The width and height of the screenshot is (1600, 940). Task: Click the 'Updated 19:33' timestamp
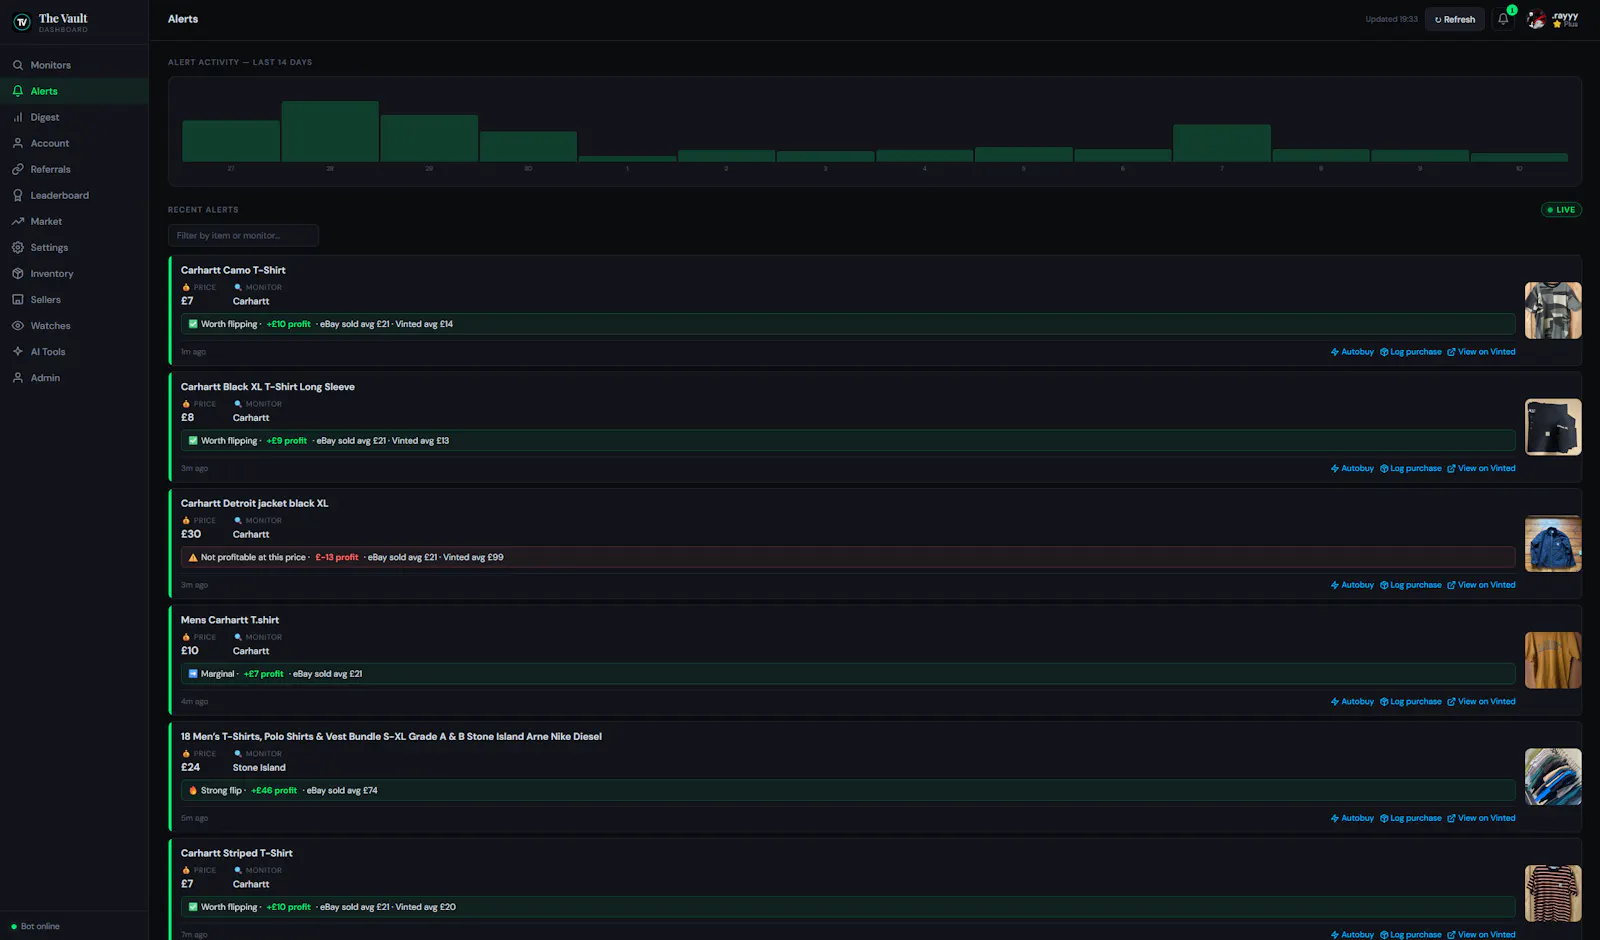pyautogui.click(x=1392, y=19)
